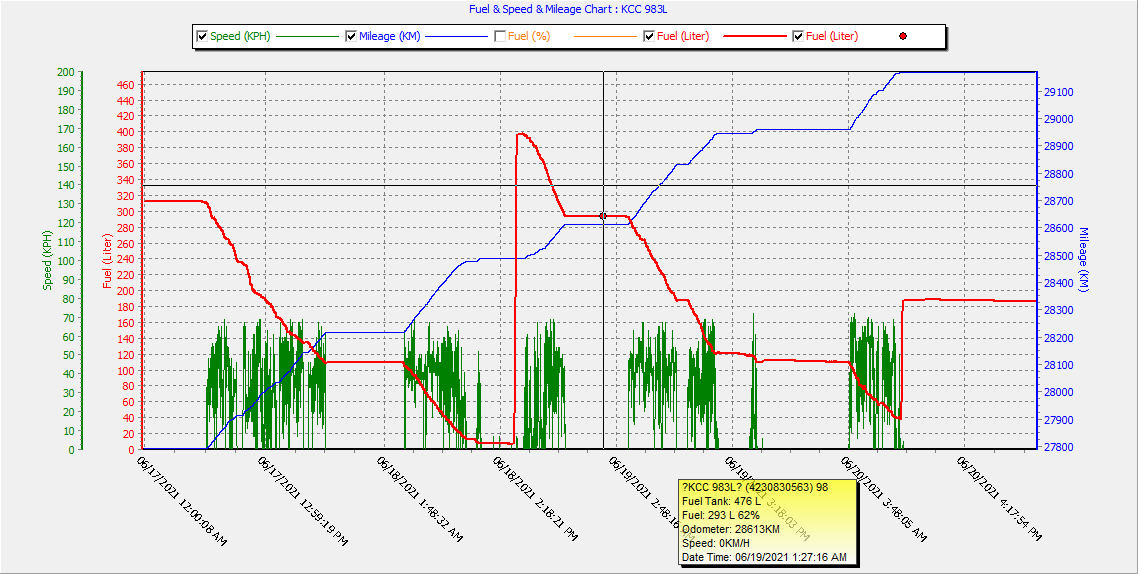The width and height of the screenshot is (1138, 574).
Task: Click the 'Speed (KPH)' vertical axis title
Action: pos(46,260)
